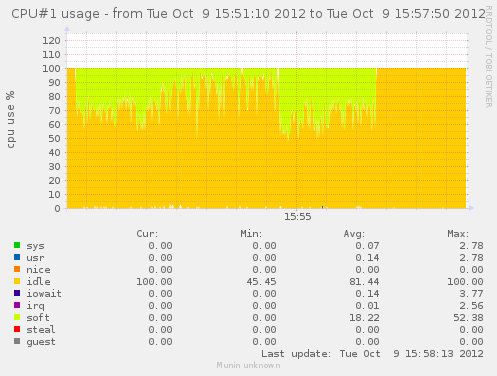The image size is (497, 376).
Task: Click the 100 label on the y-axis
Action: [x=51, y=69]
